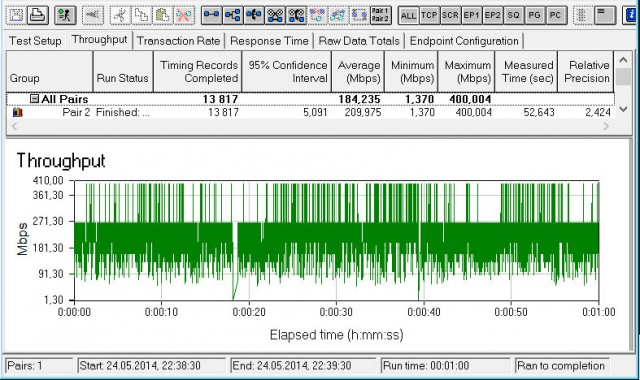
Task: Click the Throughput chart title
Action: tap(61, 161)
